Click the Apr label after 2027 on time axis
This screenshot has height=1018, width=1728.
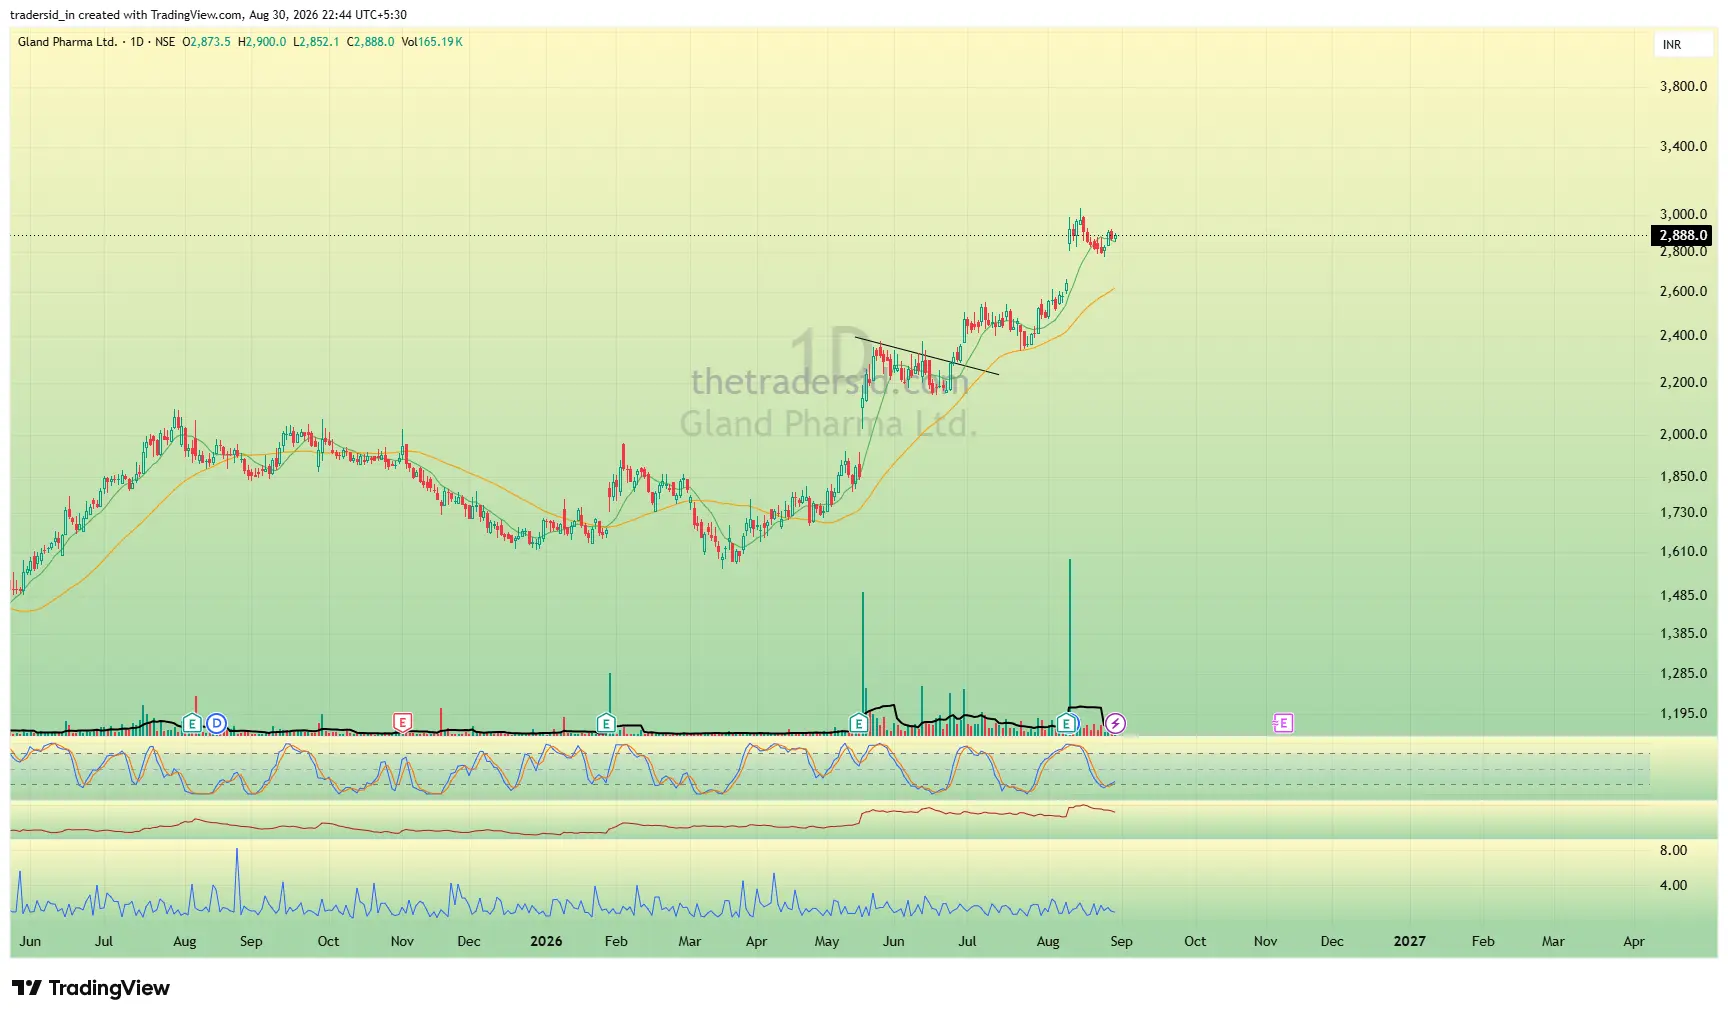point(1634,941)
